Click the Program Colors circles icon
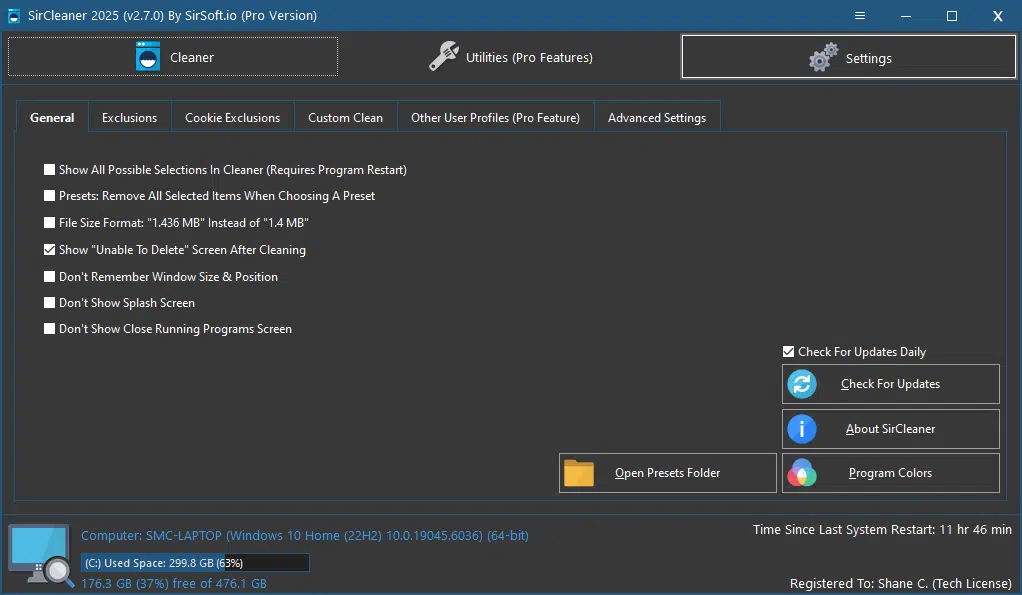The height and width of the screenshot is (595, 1022). pos(802,473)
